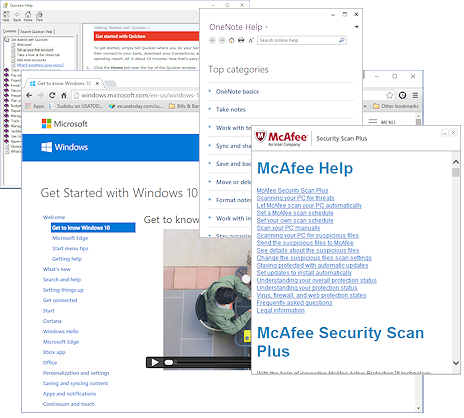Open the Scan your PC manually link

pyautogui.click(x=288, y=228)
